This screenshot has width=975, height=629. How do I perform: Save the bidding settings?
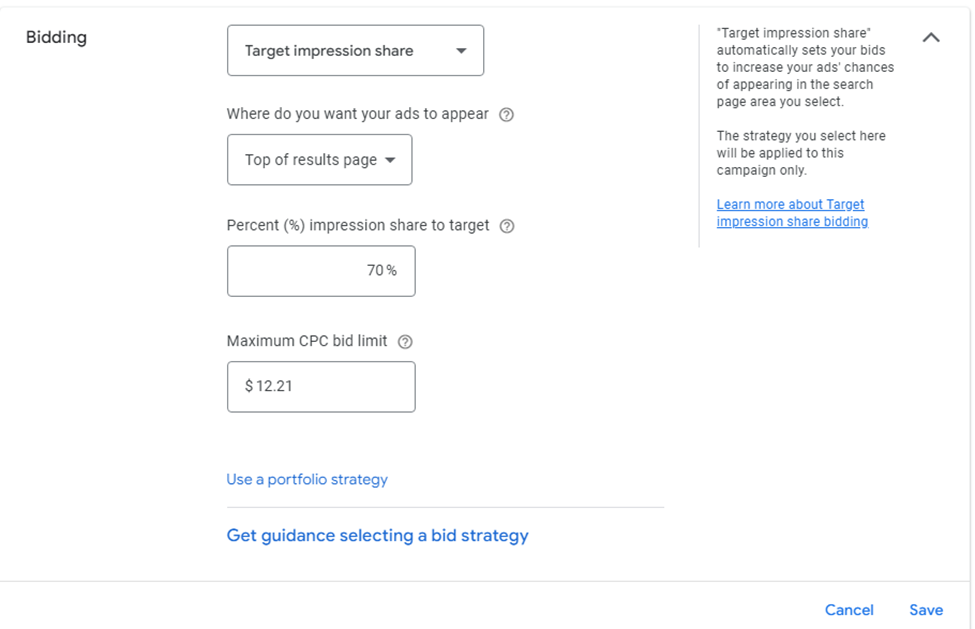pyautogui.click(x=925, y=609)
